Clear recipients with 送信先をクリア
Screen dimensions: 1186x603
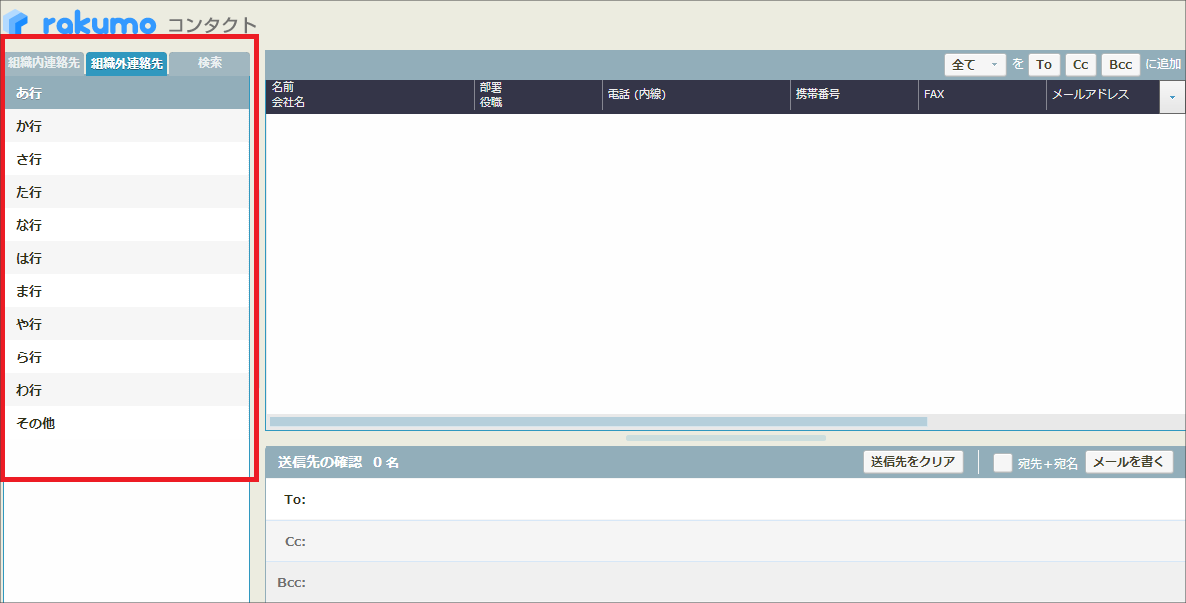(x=913, y=462)
